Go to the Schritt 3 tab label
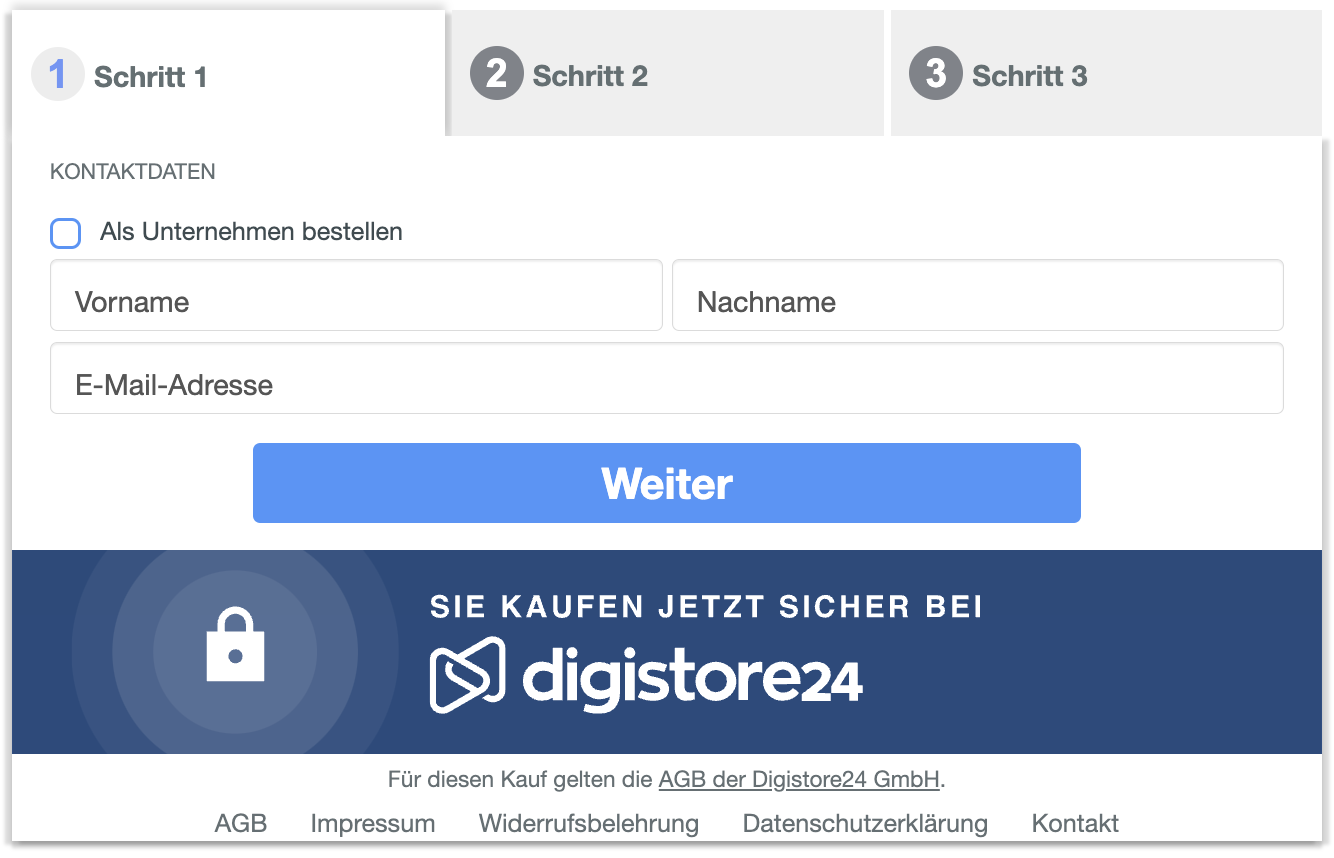 click(1029, 76)
